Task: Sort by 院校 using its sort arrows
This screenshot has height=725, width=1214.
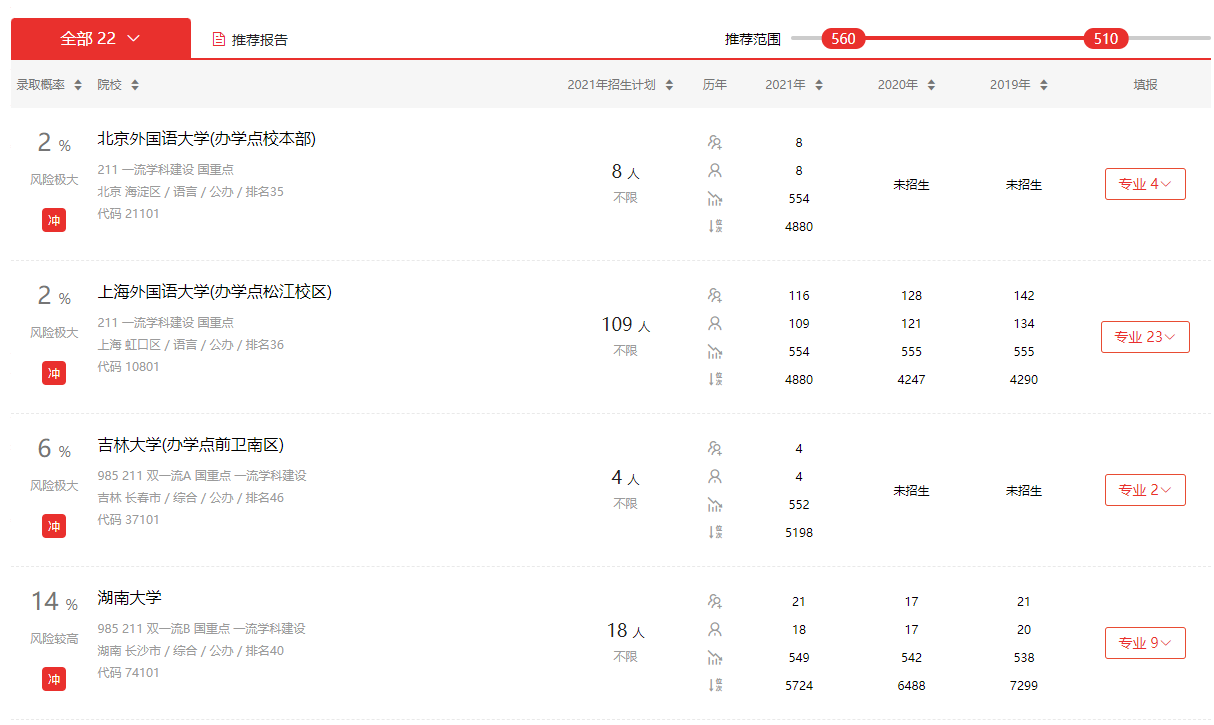Action: tap(135, 85)
